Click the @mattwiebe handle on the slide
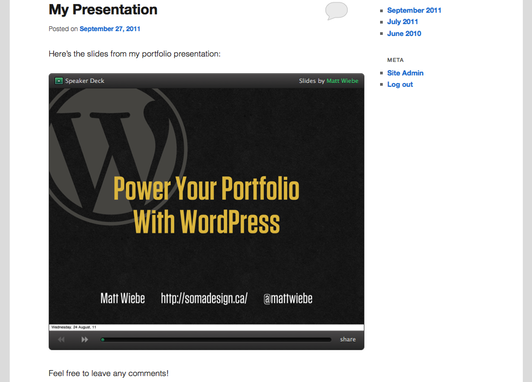This screenshot has width=532, height=382. pos(288,298)
